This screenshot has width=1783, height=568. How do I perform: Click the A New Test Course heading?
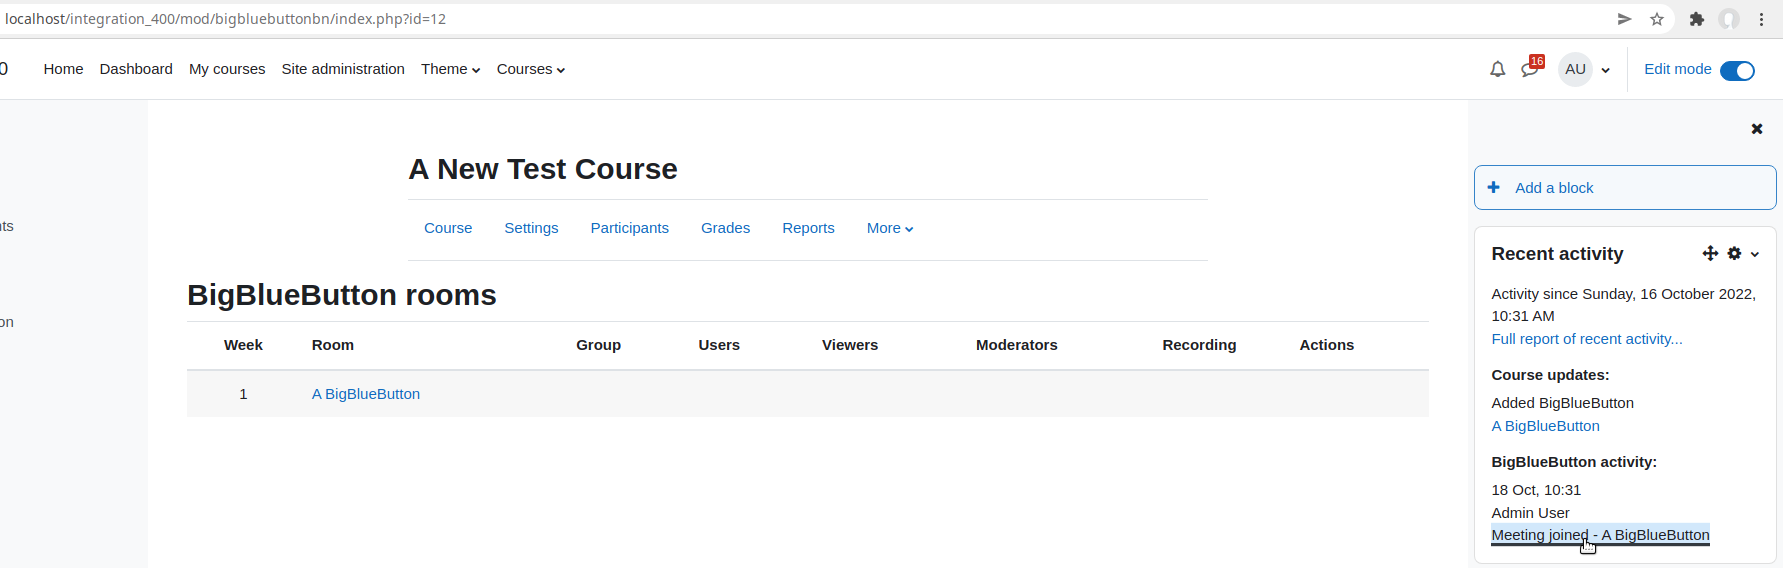(x=543, y=169)
